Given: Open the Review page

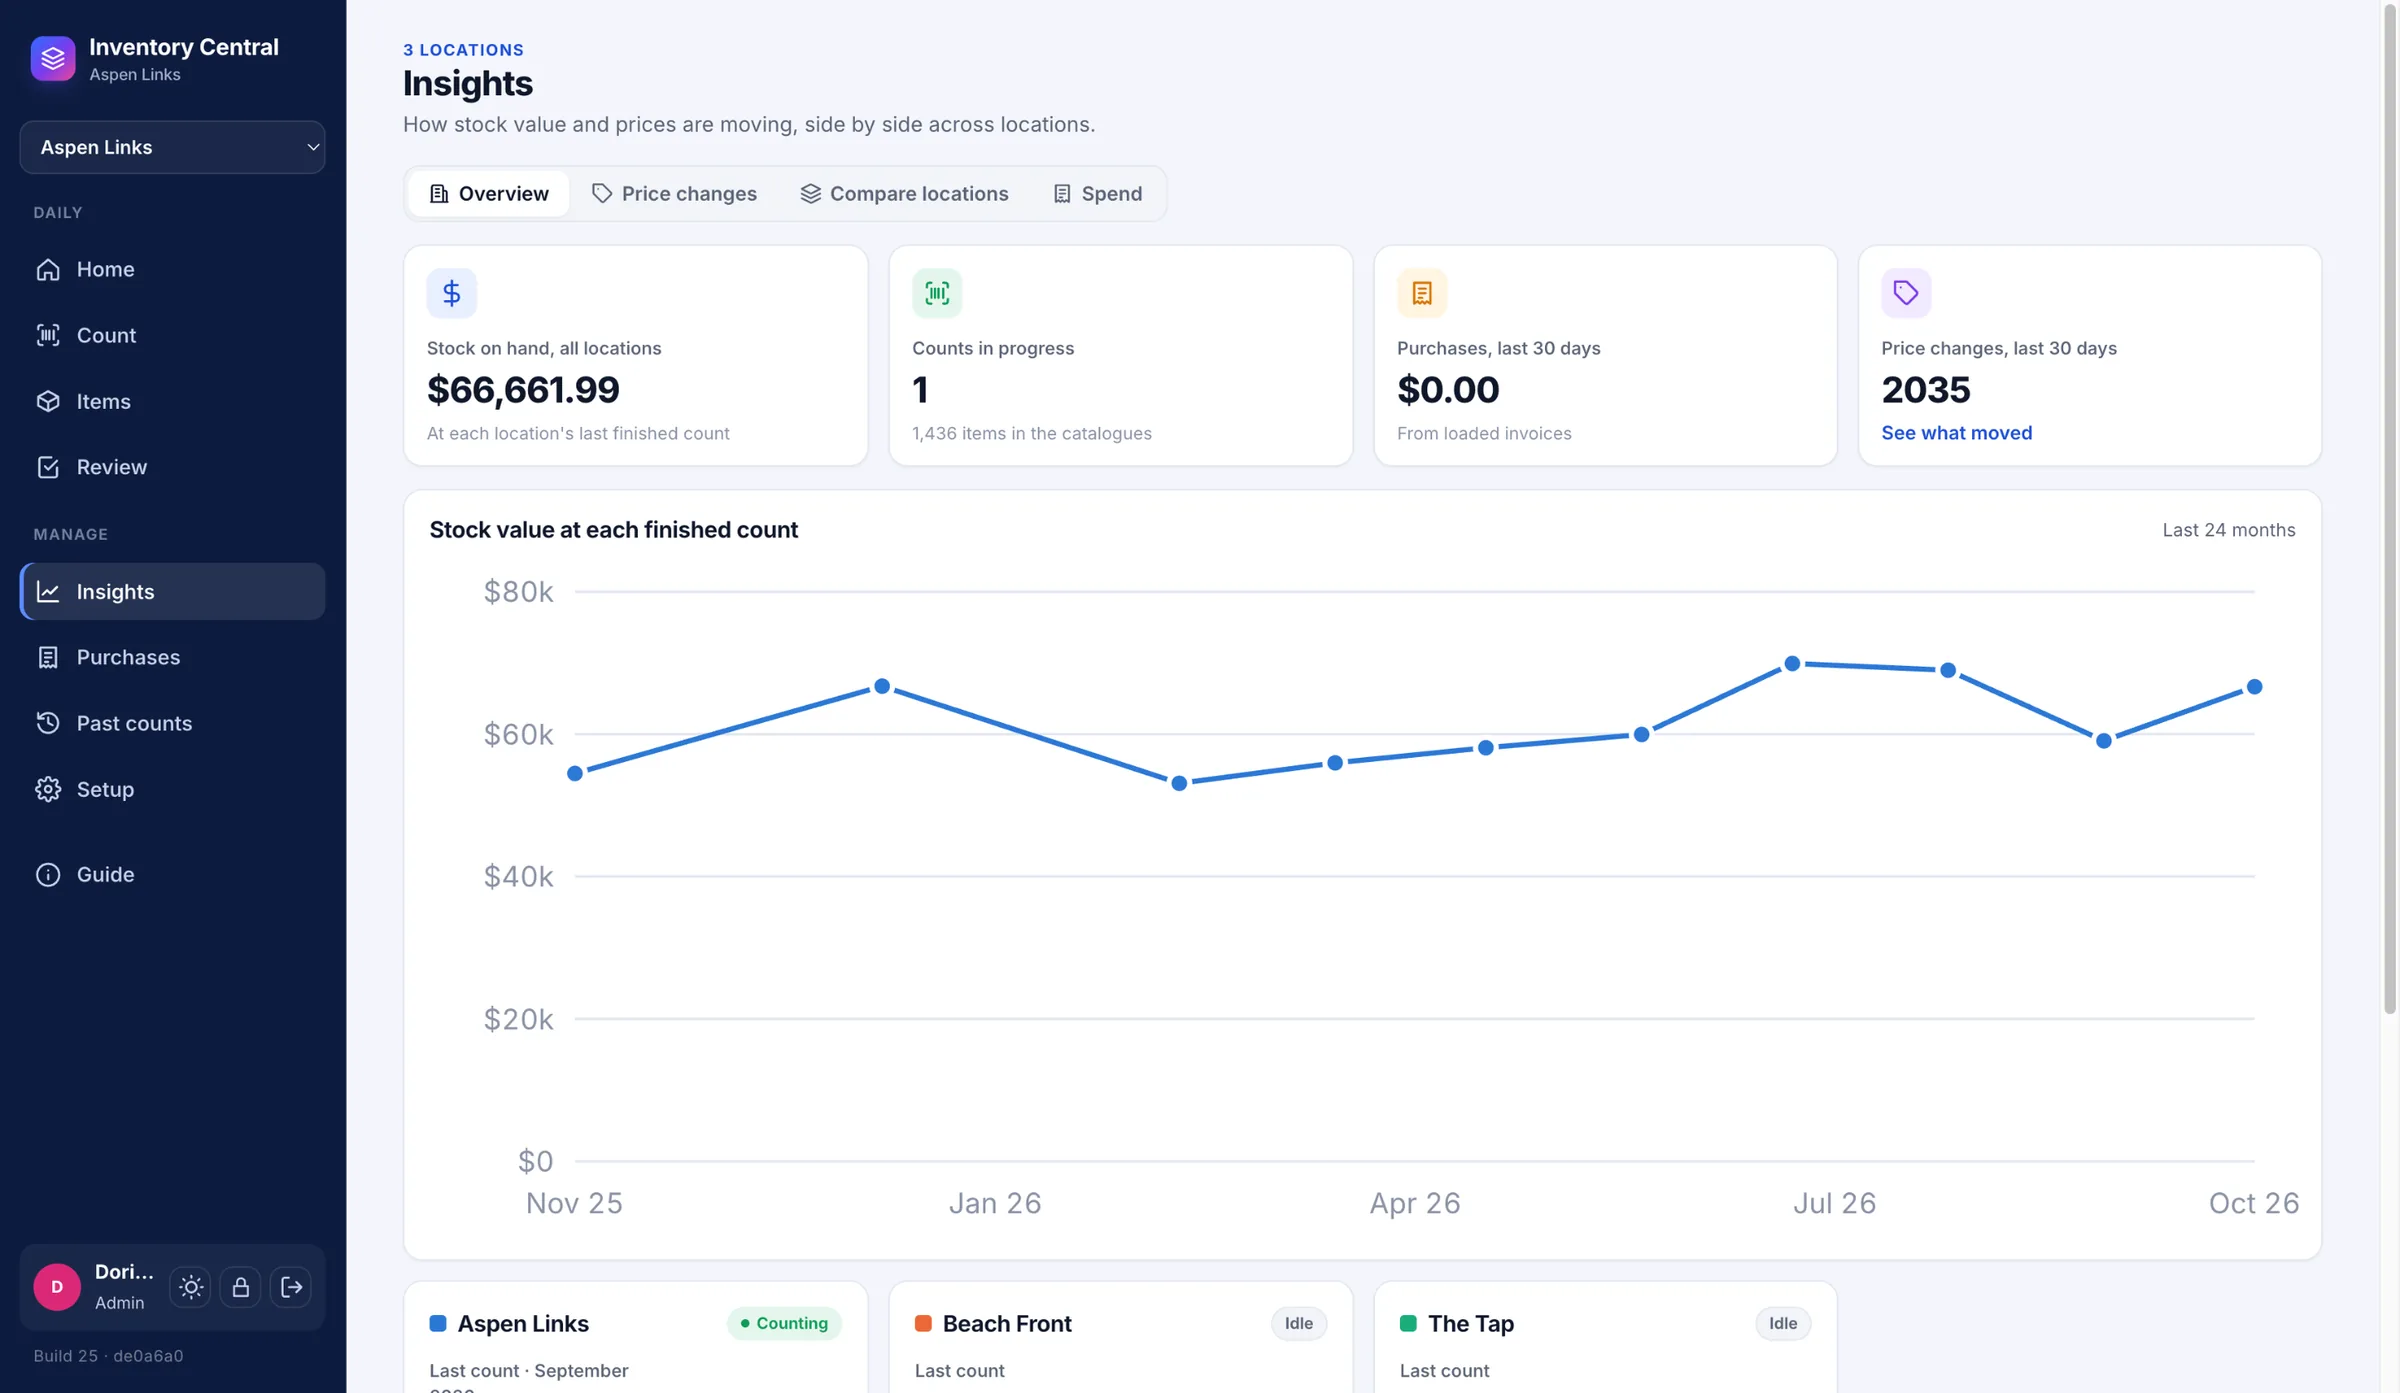Looking at the screenshot, I should (x=172, y=467).
